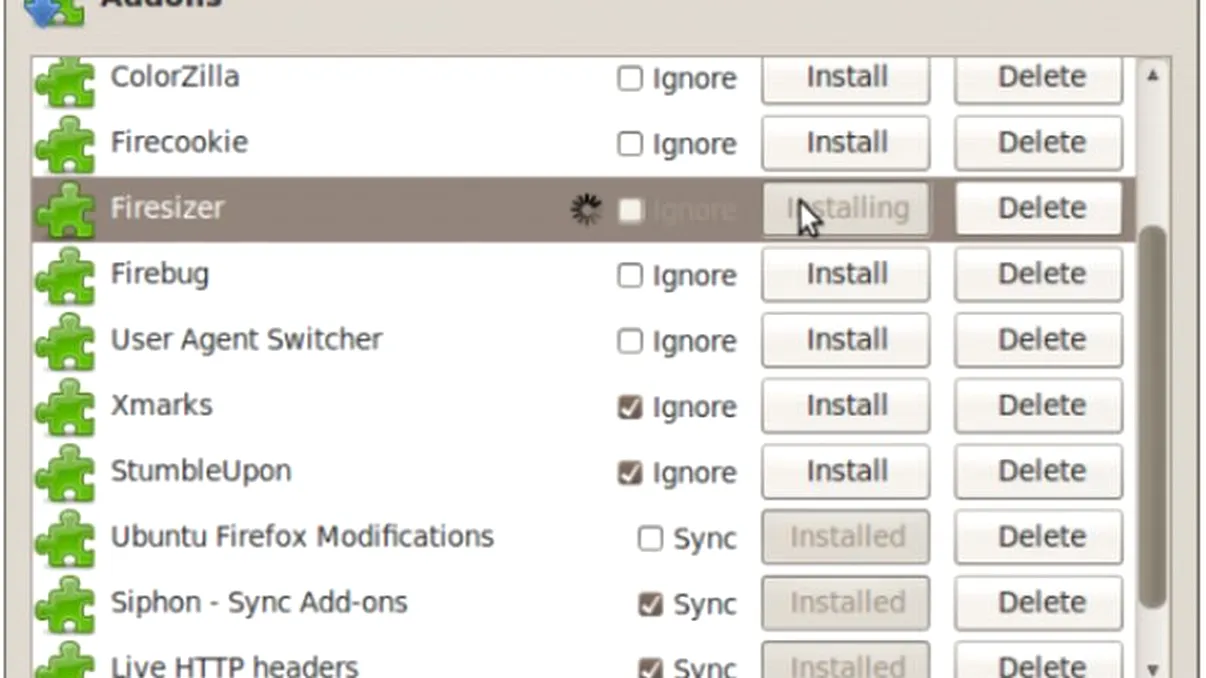Install the ColorZilla addon

(845, 78)
